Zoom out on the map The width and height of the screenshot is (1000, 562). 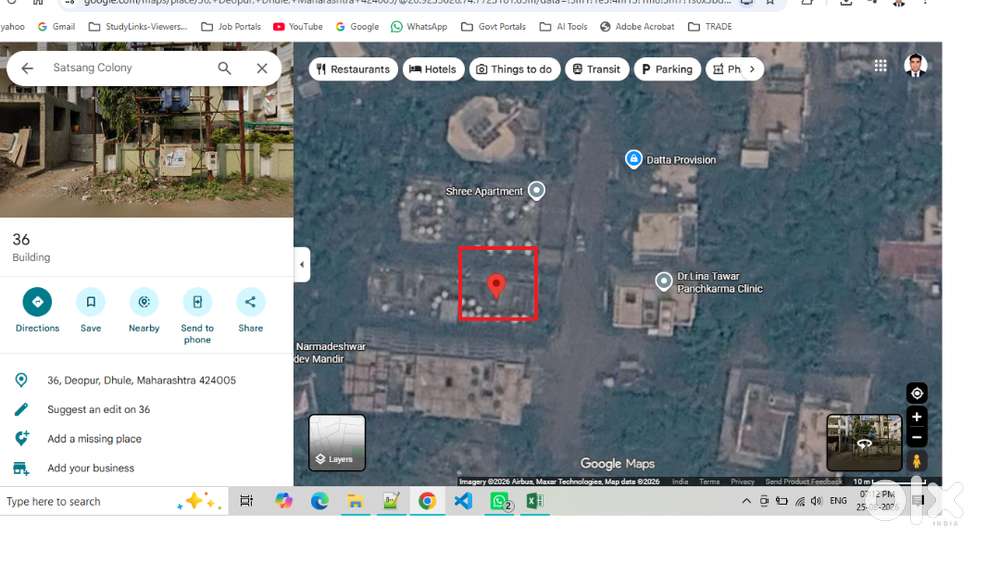[x=916, y=438]
